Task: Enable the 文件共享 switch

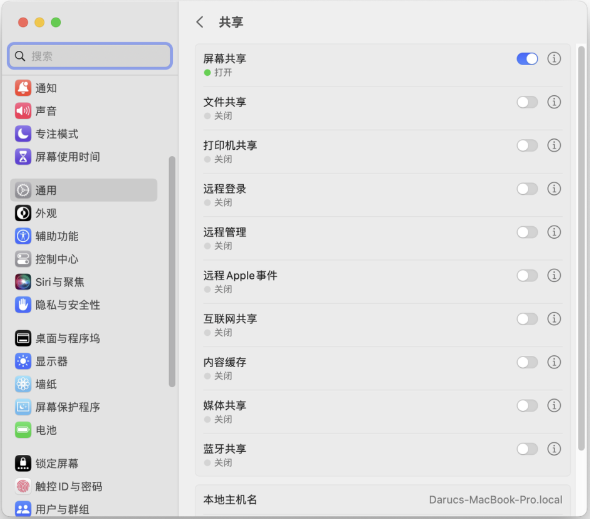Action: tap(527, 102)
